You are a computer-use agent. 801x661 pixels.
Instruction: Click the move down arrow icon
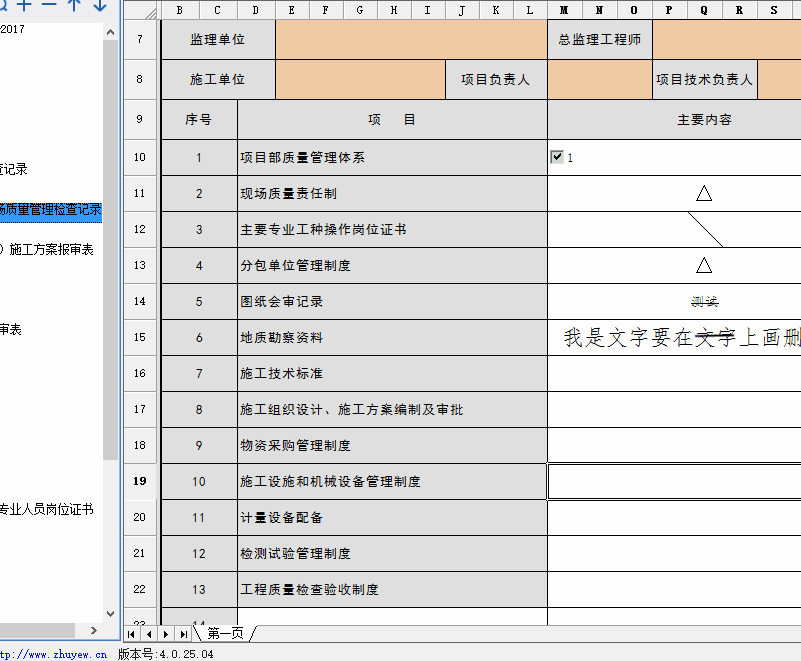tap(99, 5)
